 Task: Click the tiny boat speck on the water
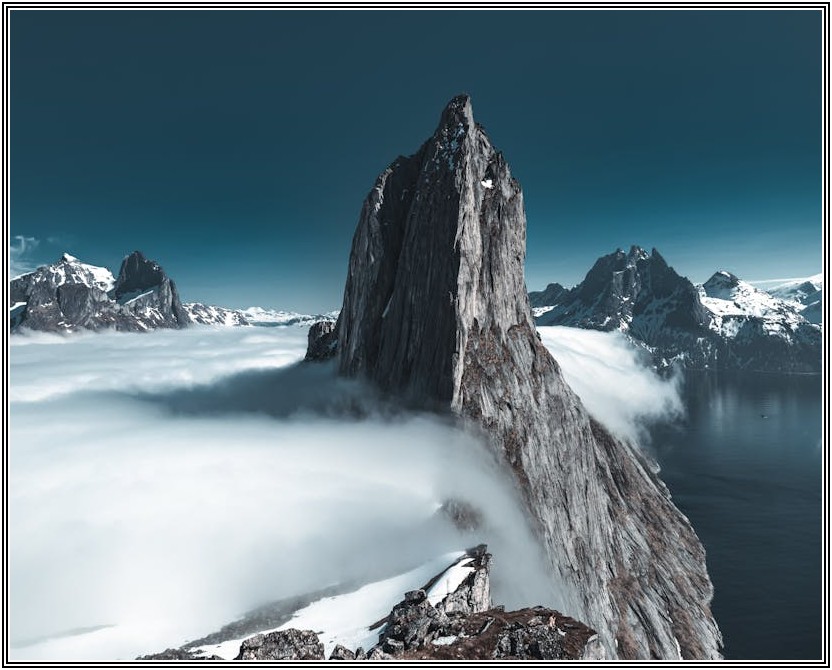coord(765,415)
